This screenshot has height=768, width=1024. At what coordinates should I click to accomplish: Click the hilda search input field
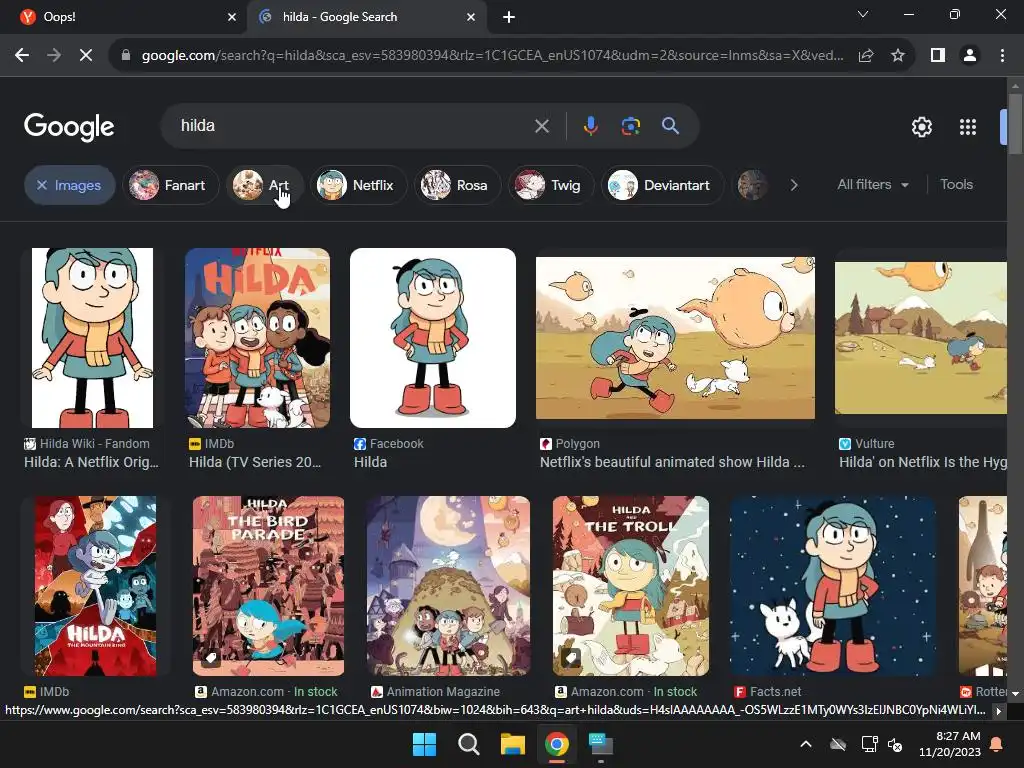(353, 126)
